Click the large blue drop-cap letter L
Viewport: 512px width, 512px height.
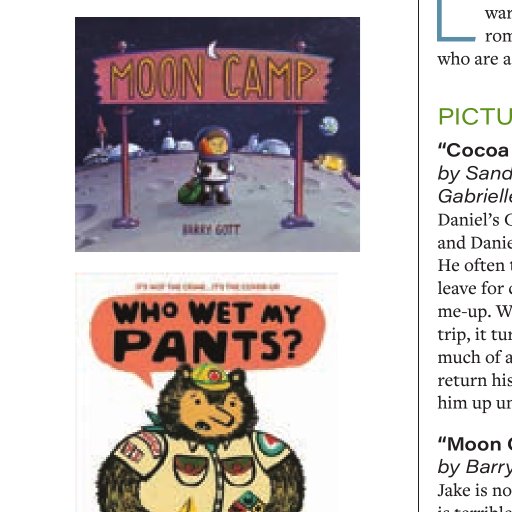click(456, 21)
